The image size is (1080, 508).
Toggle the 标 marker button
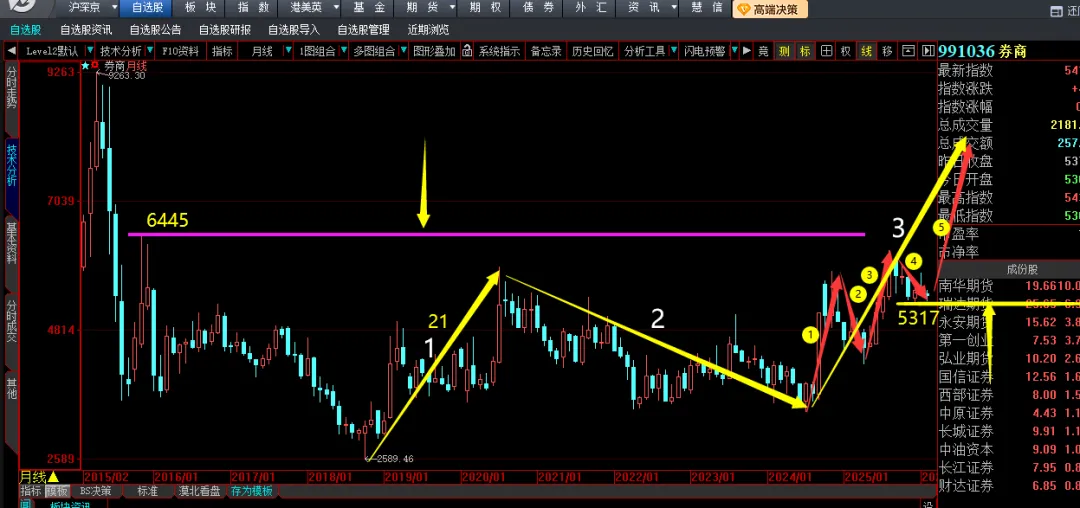coord(804,51)
